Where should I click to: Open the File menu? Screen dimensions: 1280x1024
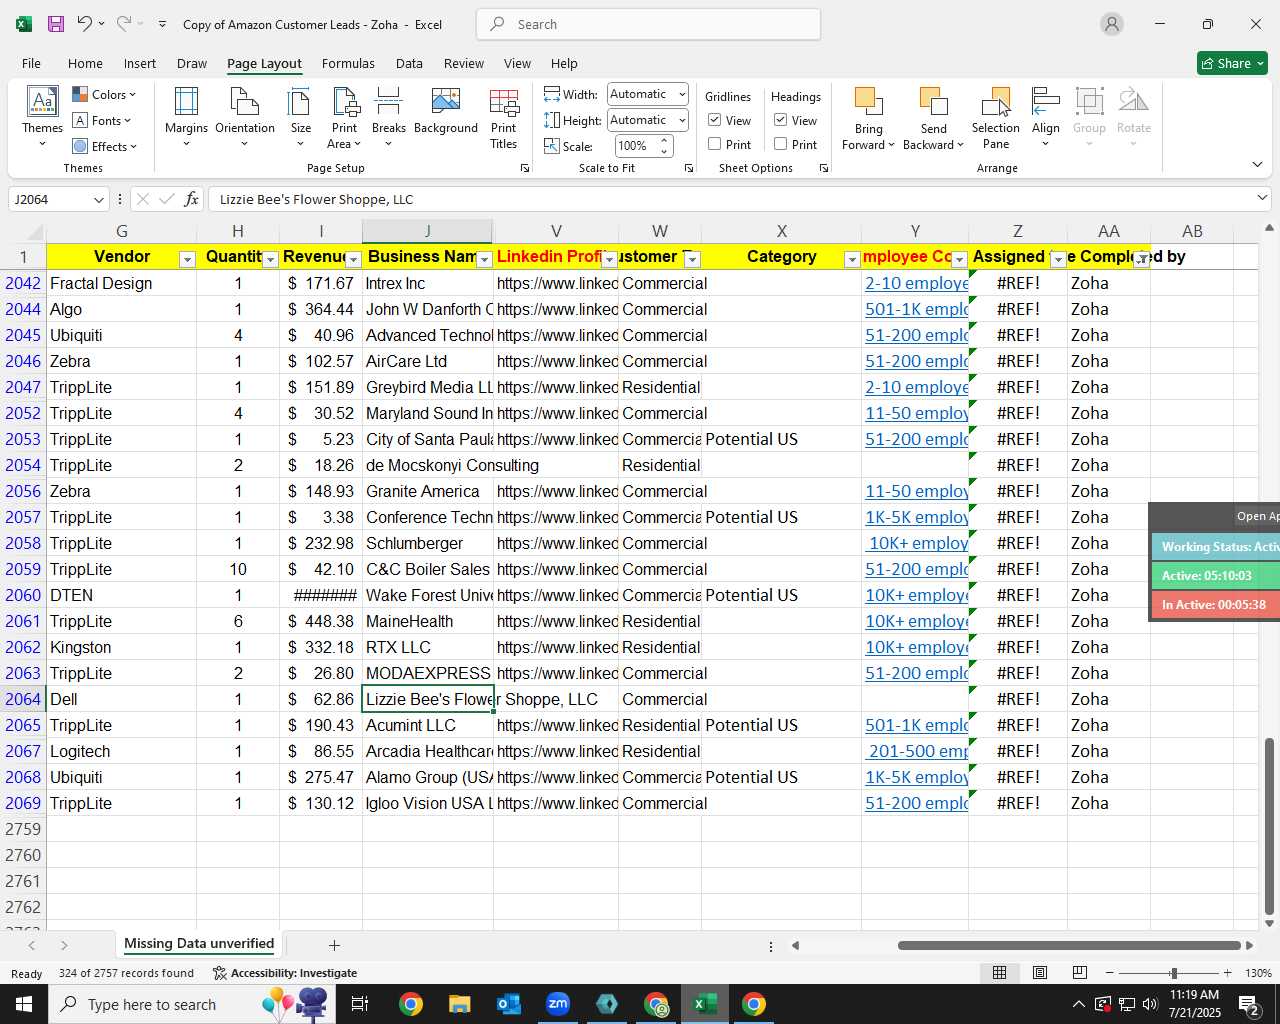pos(31,63)
